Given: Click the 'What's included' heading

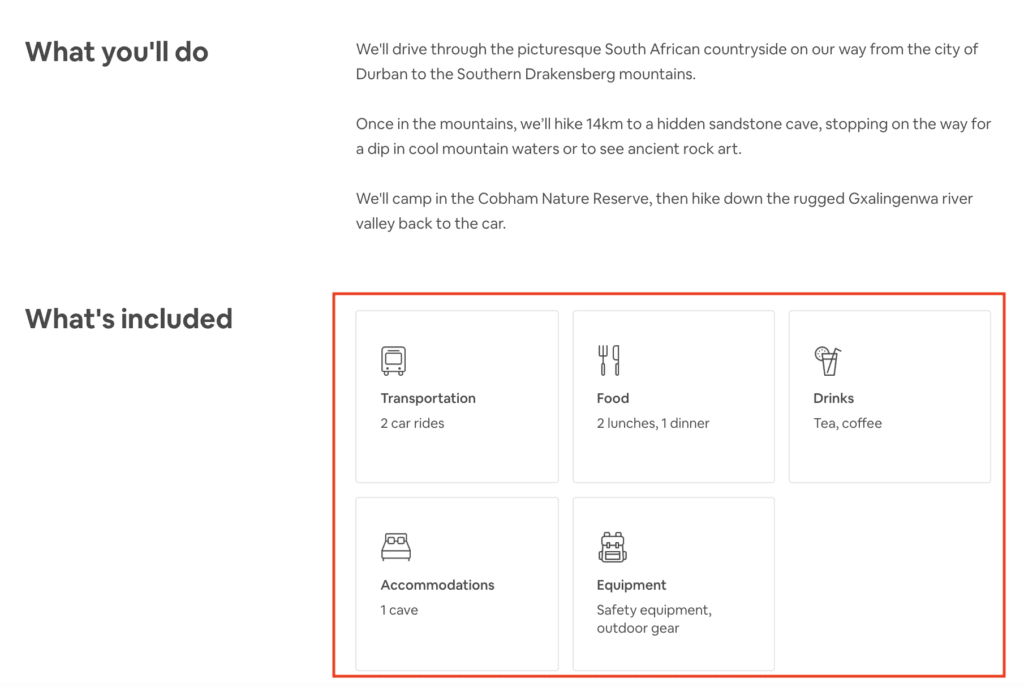Looking at the screenshot, I should [129, 319].
